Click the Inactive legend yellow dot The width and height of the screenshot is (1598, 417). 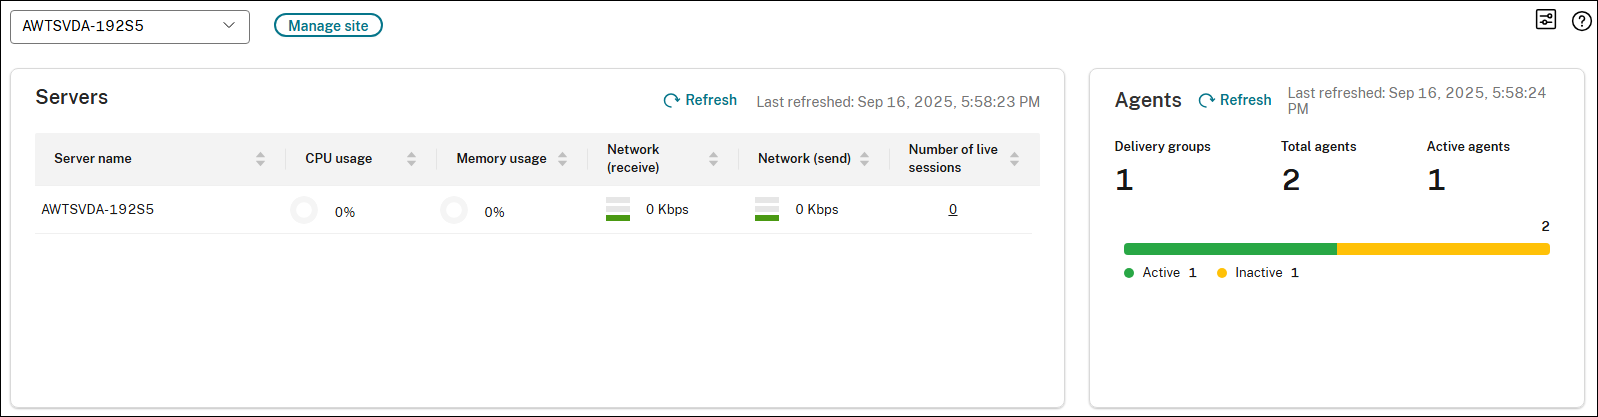pyautogui.click(x=1222, y=273)
